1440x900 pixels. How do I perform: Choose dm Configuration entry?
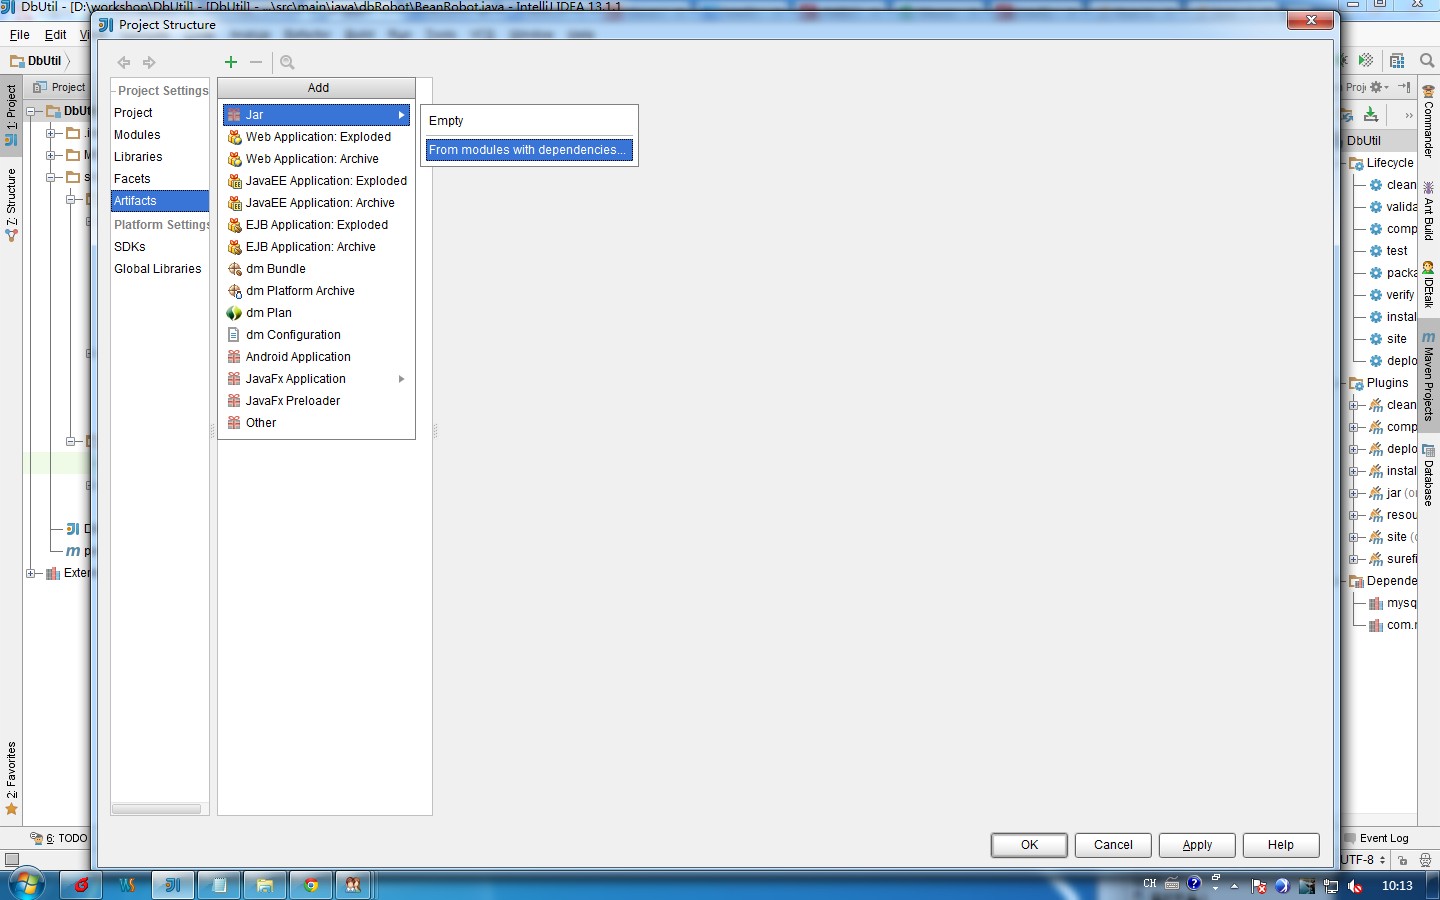pos(316,335)
